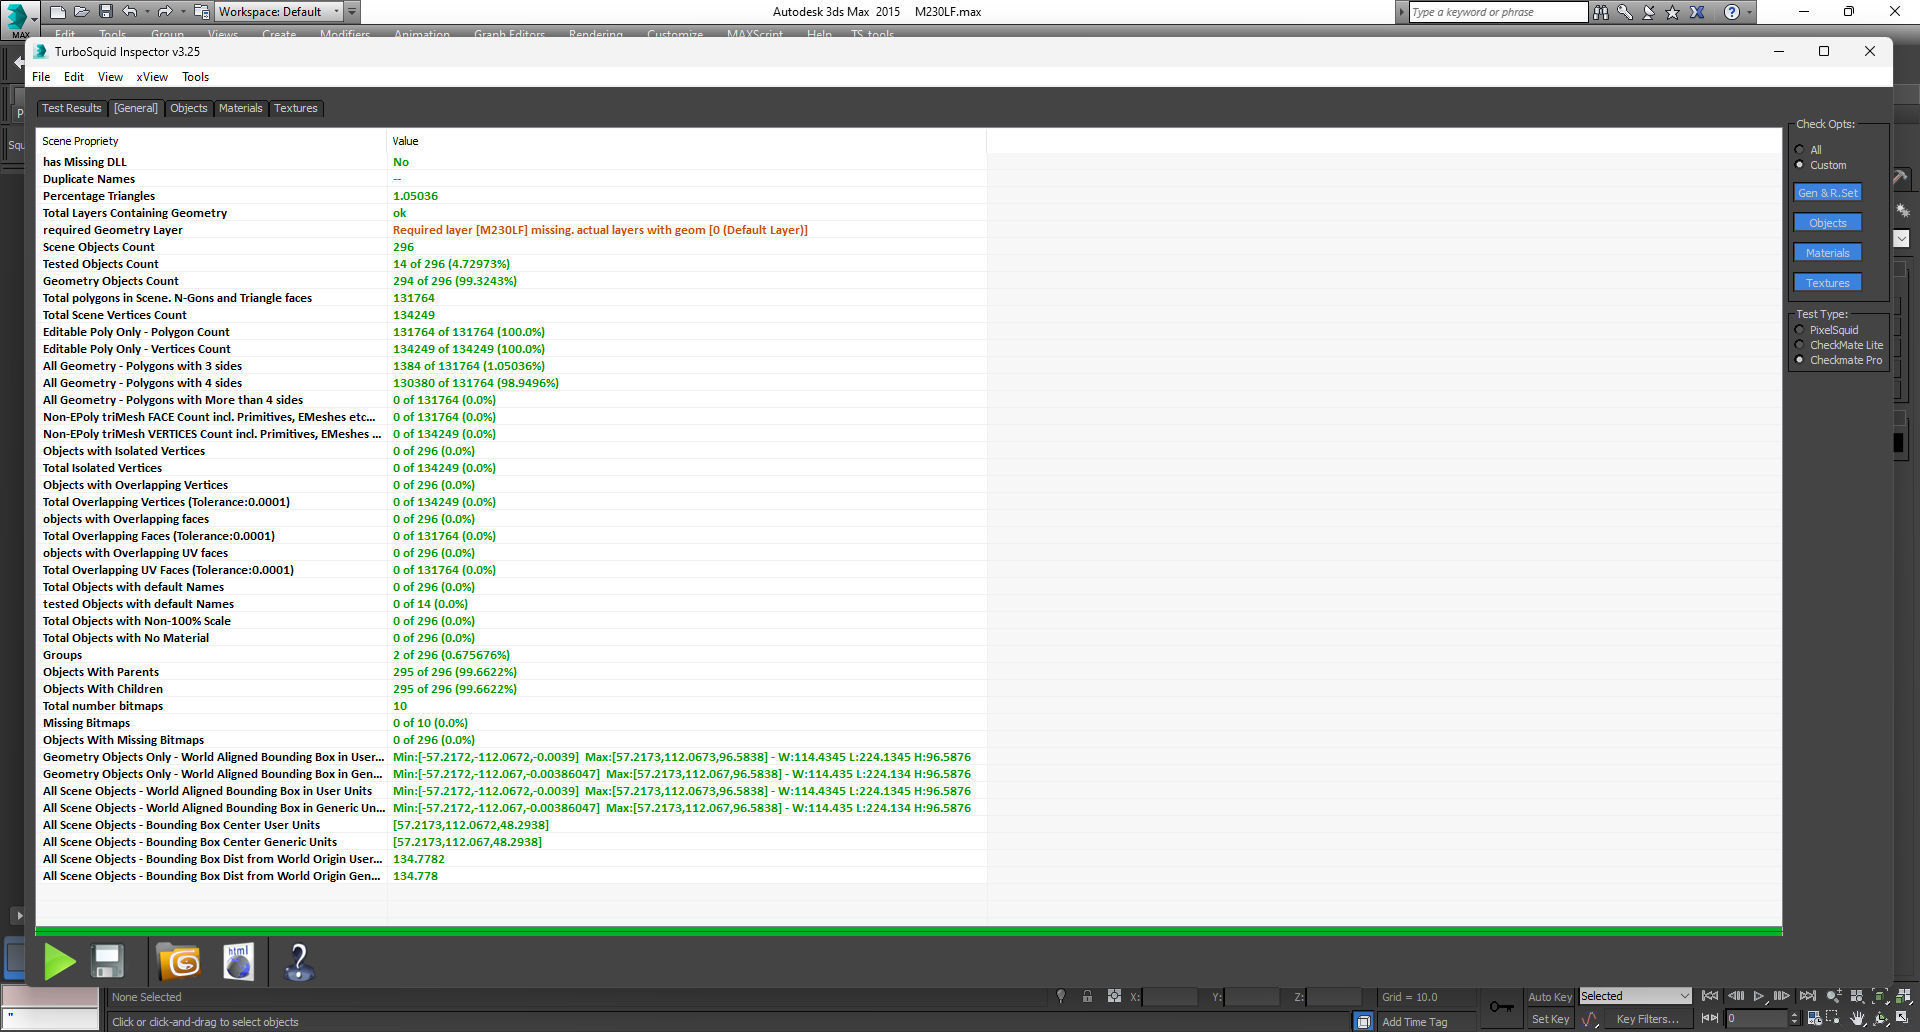Run the inspector test with the green play button
Screen dimensions: 1920x1032
click(59, 962)
